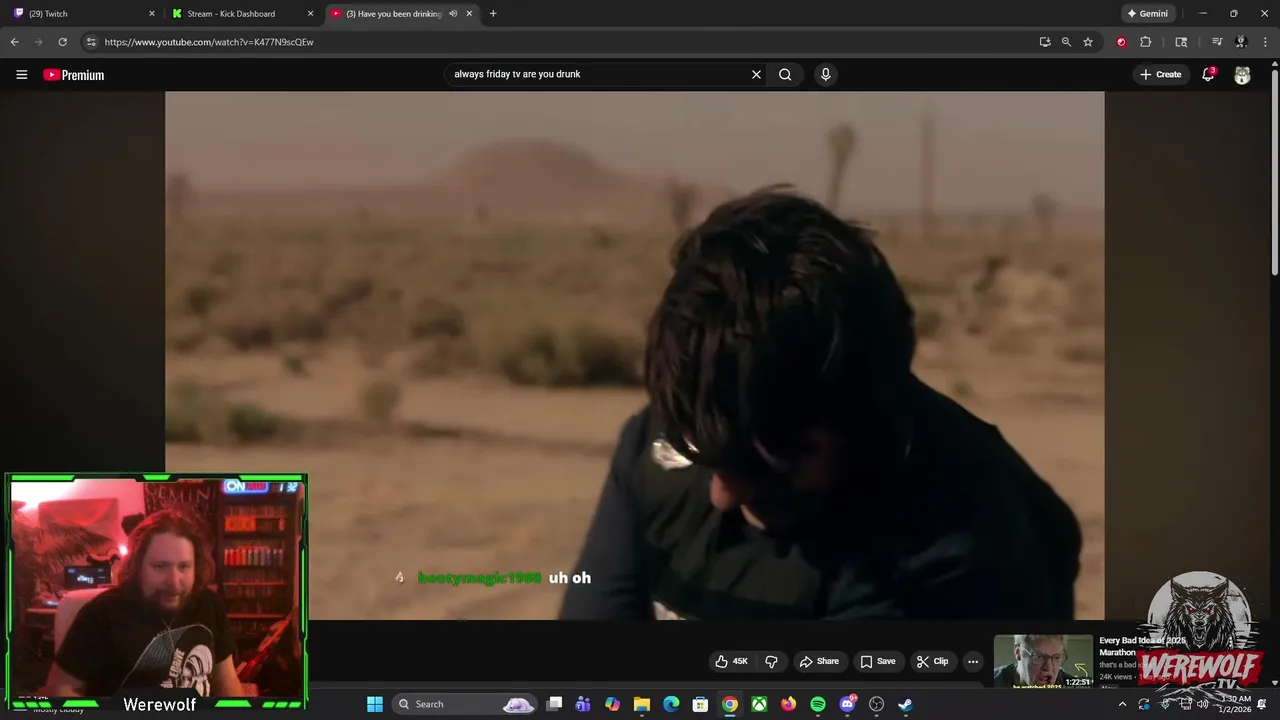Open Task View on taskbar
The height and width of the screenshot is (720, 1280).
(554, 704)
